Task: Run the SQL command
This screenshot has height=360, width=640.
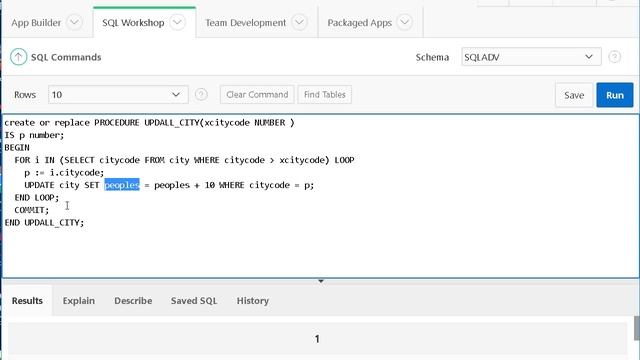Action: 615,95
